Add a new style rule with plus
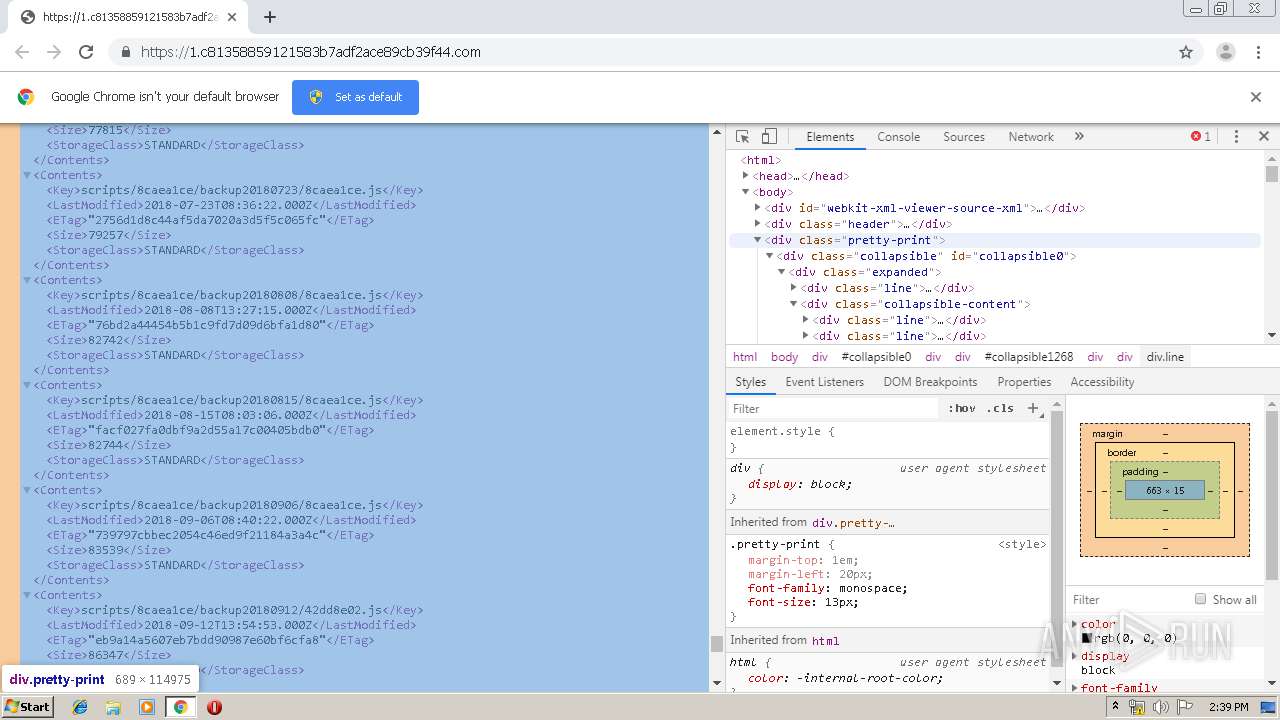The image size is (1280, 720). 1033,408
